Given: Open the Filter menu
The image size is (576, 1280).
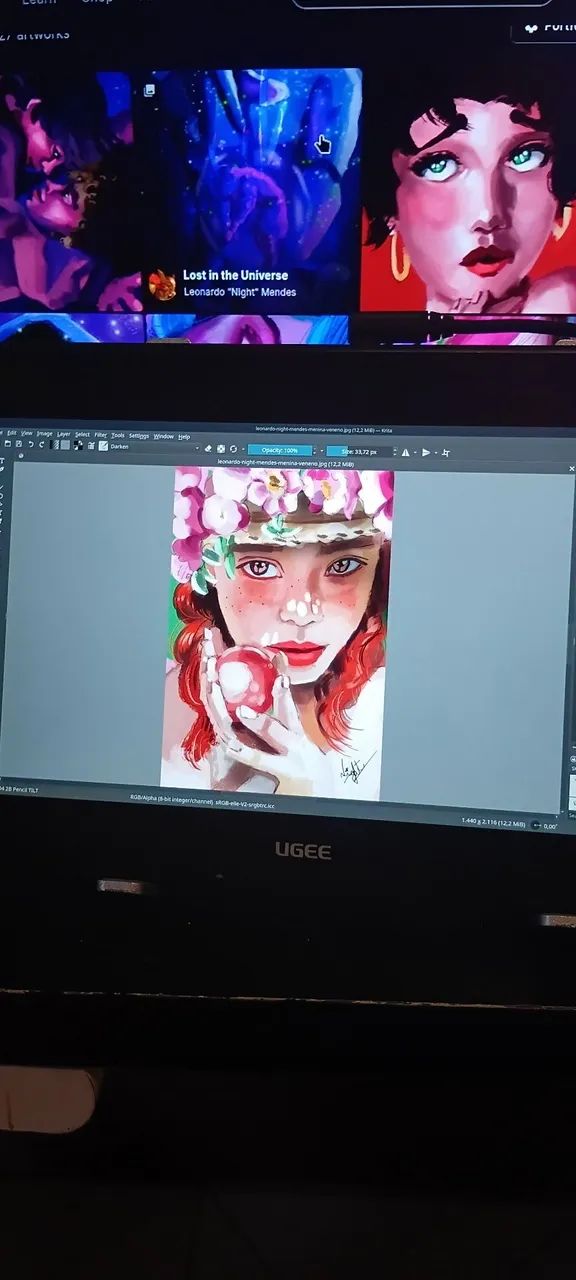Looking at the screenshot, I should (x=101, y=435).
